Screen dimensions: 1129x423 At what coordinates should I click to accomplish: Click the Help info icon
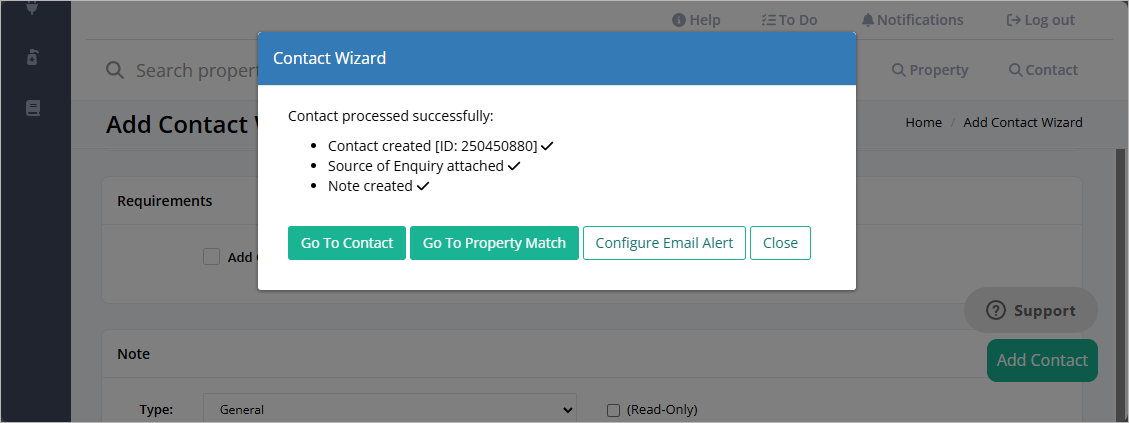click(678, 20)
